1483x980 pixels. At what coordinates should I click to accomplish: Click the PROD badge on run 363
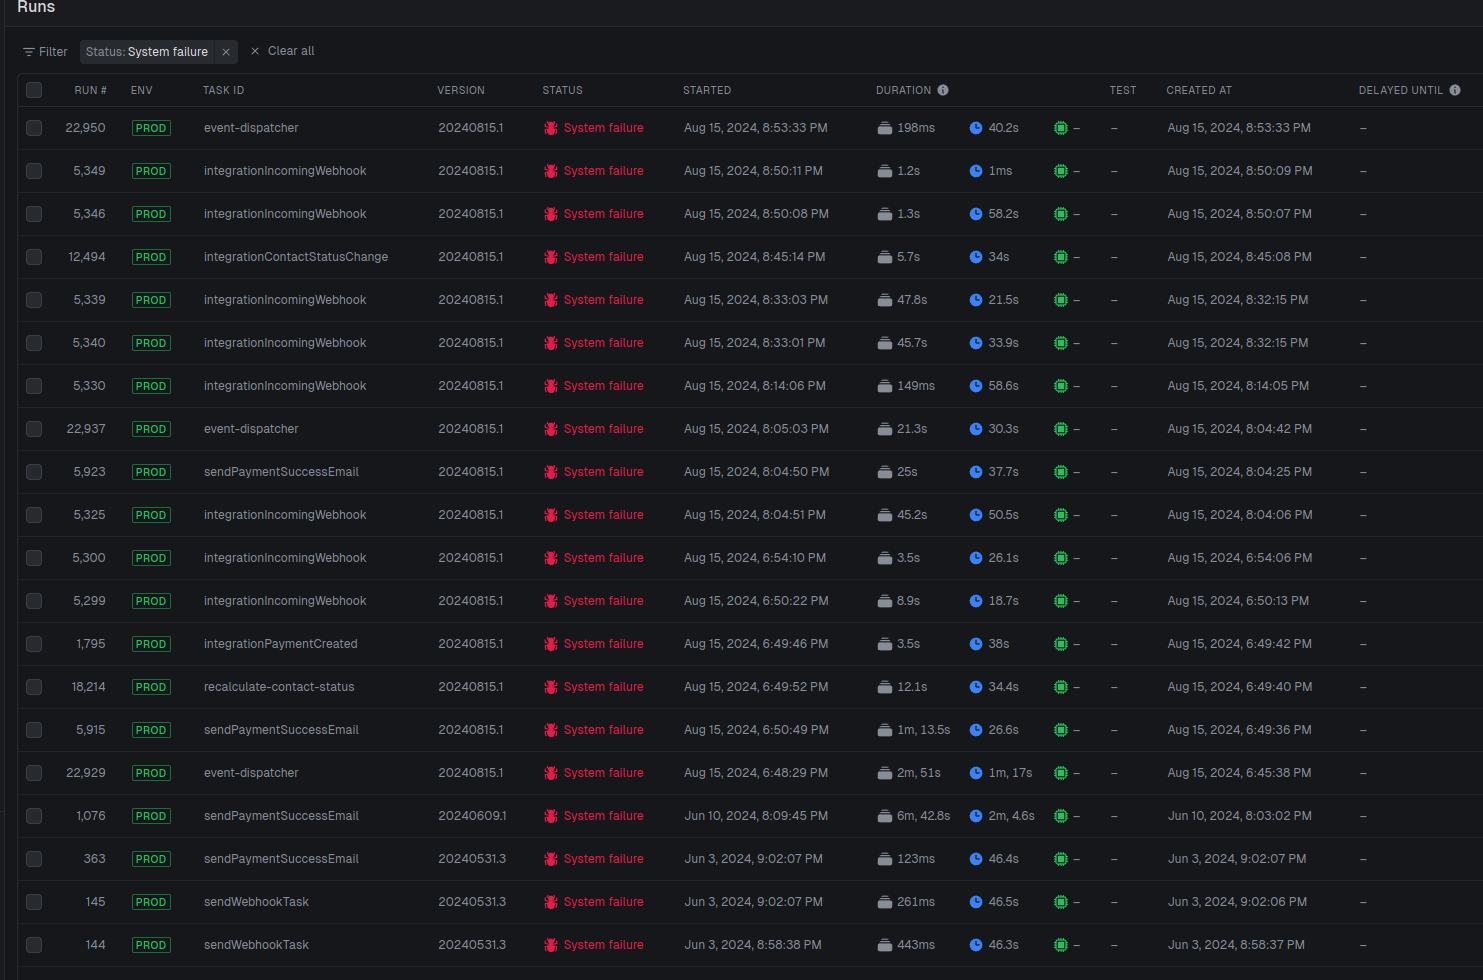pyautogui.click(x=151, y=859)
